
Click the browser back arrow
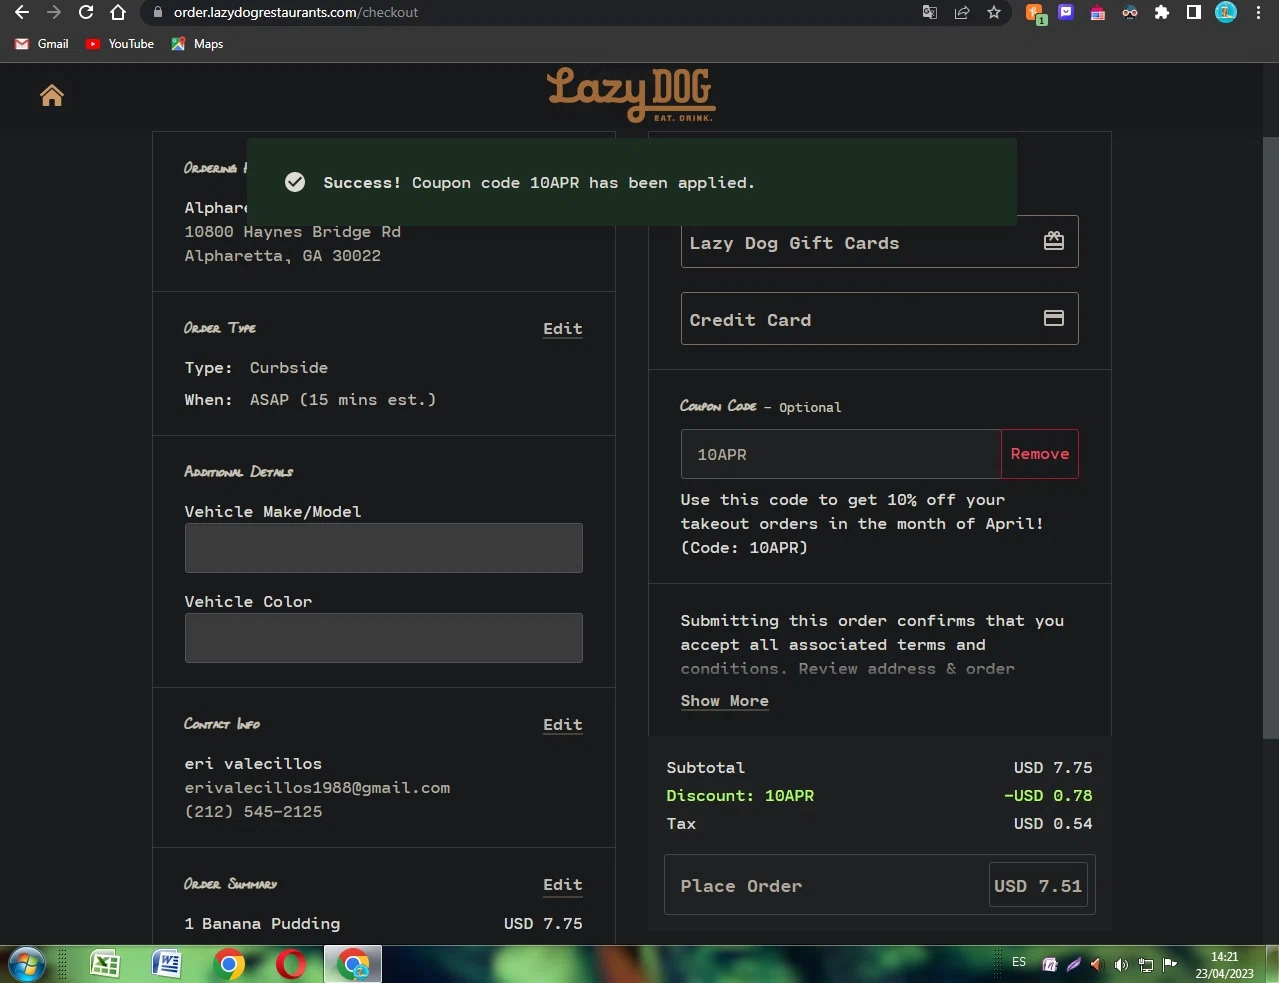[22, 13]
